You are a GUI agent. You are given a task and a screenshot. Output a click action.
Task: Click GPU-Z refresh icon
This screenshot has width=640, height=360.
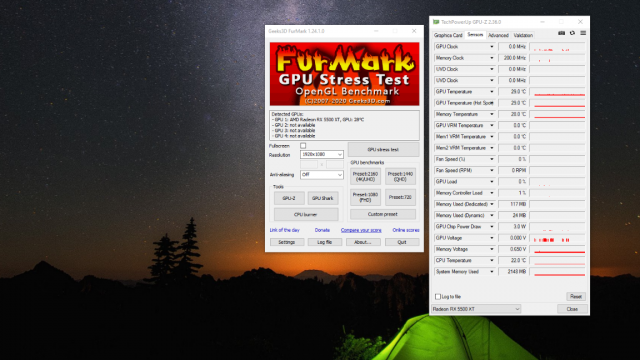coord(572,33)
